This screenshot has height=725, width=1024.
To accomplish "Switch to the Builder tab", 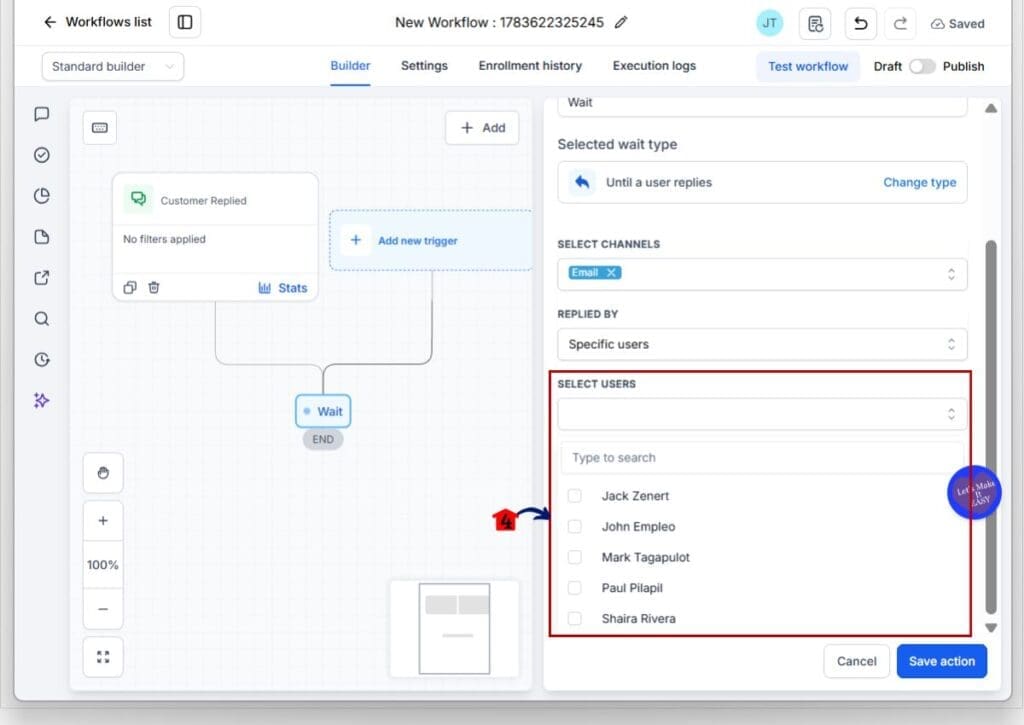I will 350,66.
